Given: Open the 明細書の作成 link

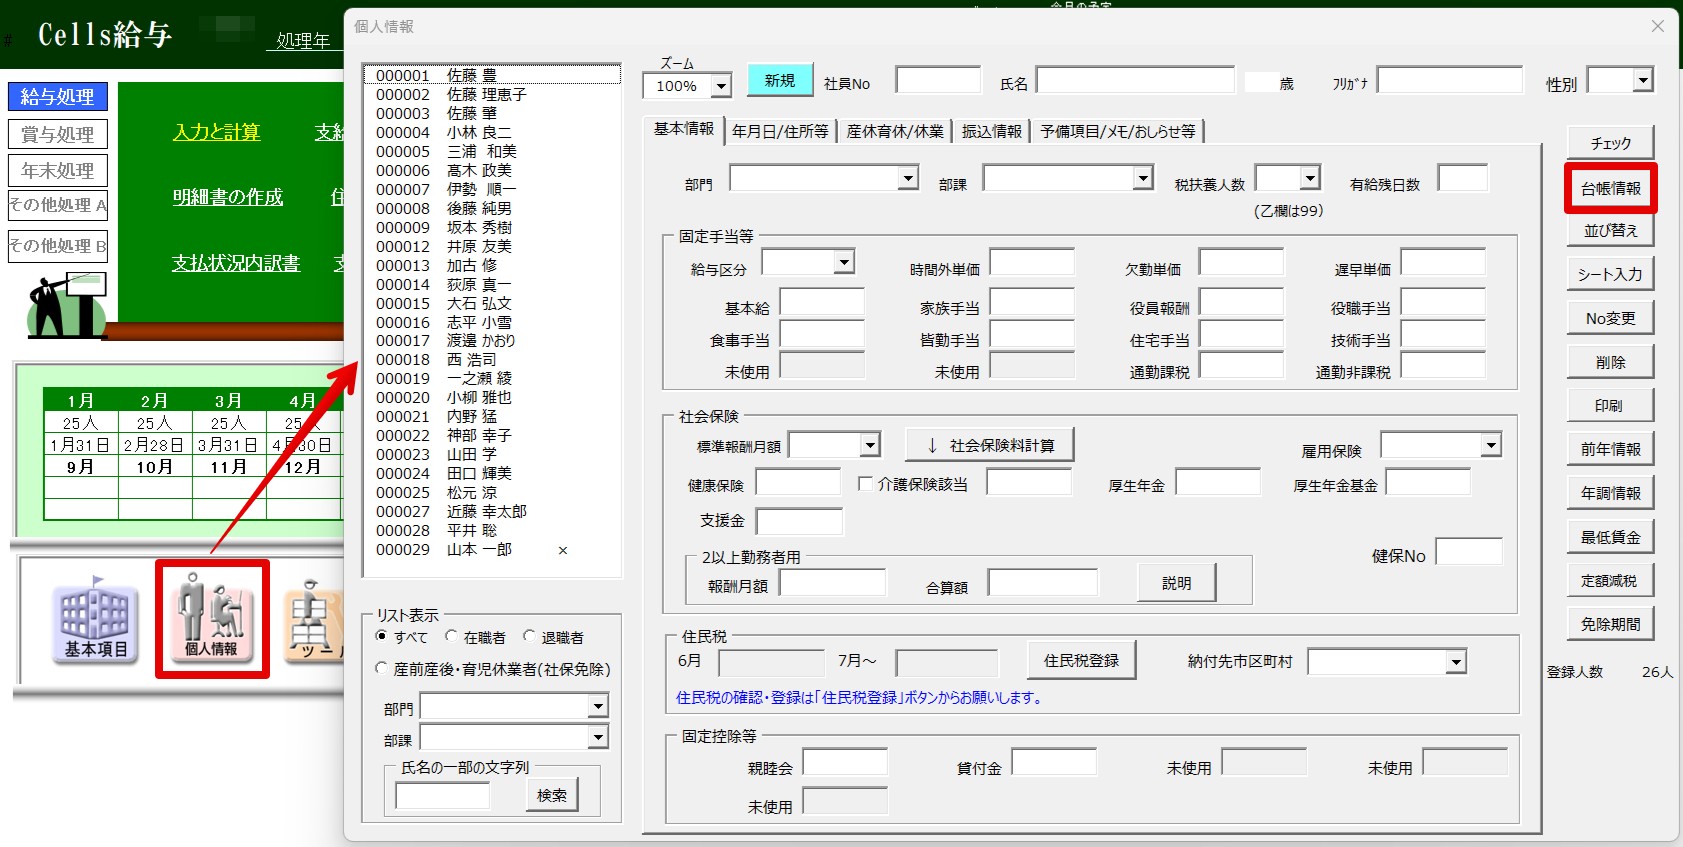Looking at the screenshot, I should [x=228, y=197].
